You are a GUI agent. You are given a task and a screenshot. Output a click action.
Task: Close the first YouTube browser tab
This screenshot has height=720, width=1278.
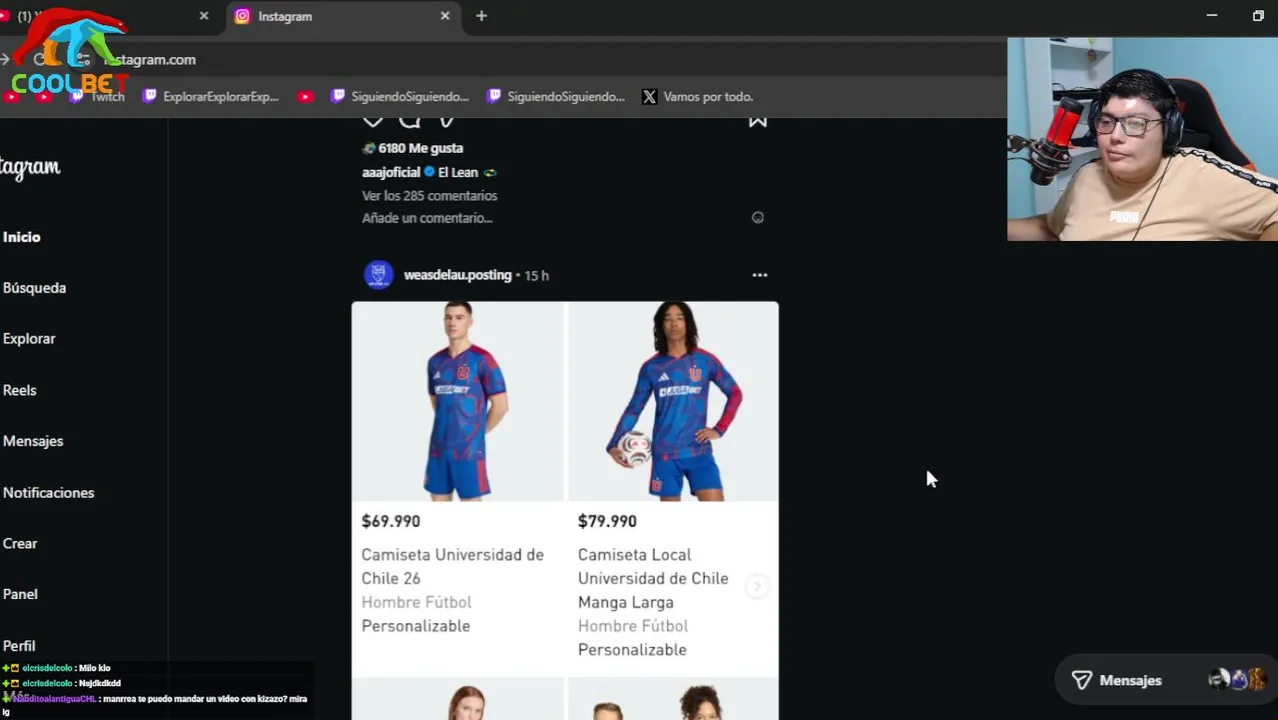point(204,16)
